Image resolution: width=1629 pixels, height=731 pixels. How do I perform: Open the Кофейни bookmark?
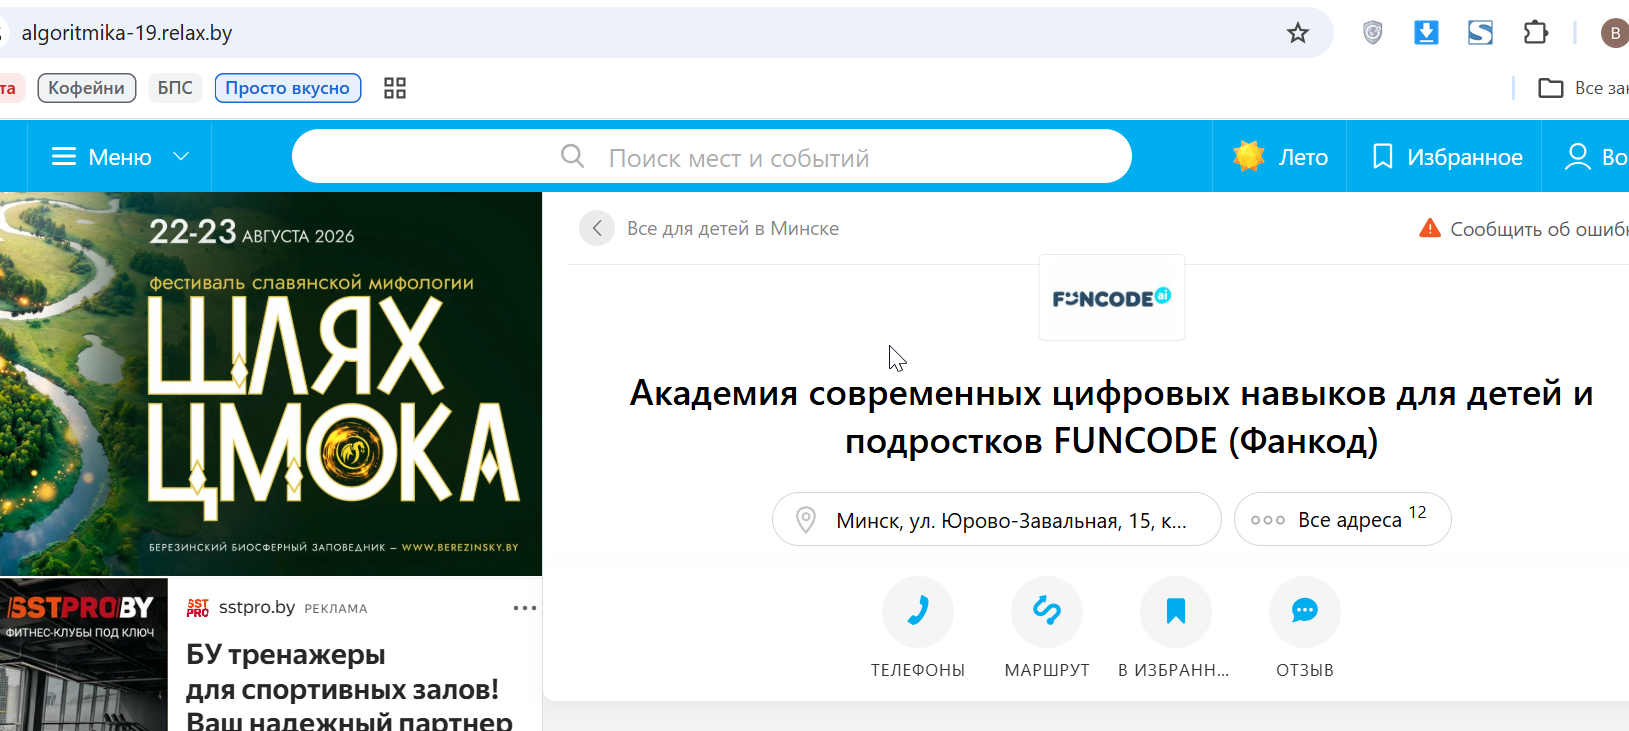87,88
